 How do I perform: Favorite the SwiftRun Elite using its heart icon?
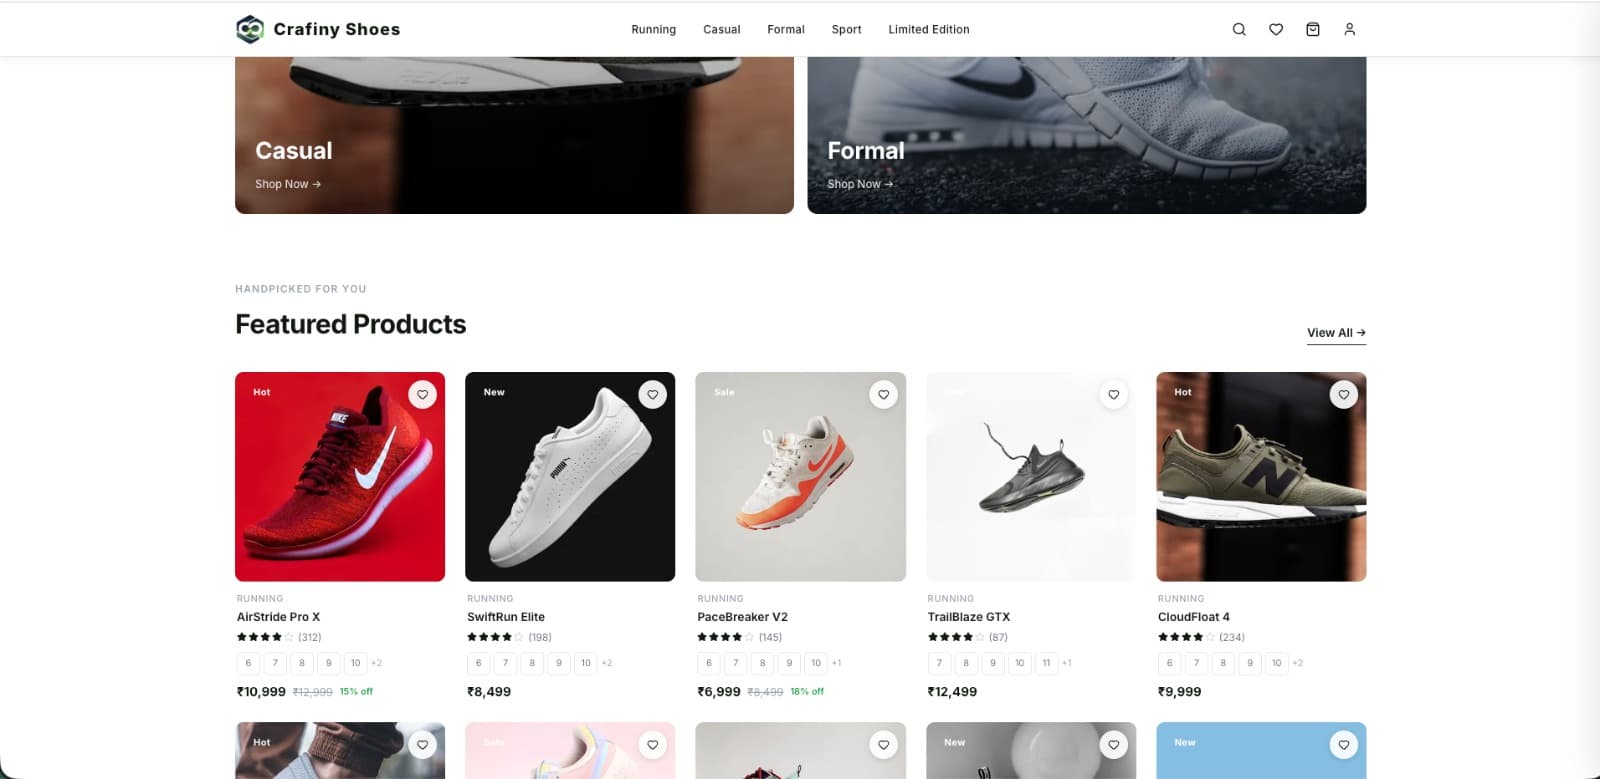pos(653,394)
